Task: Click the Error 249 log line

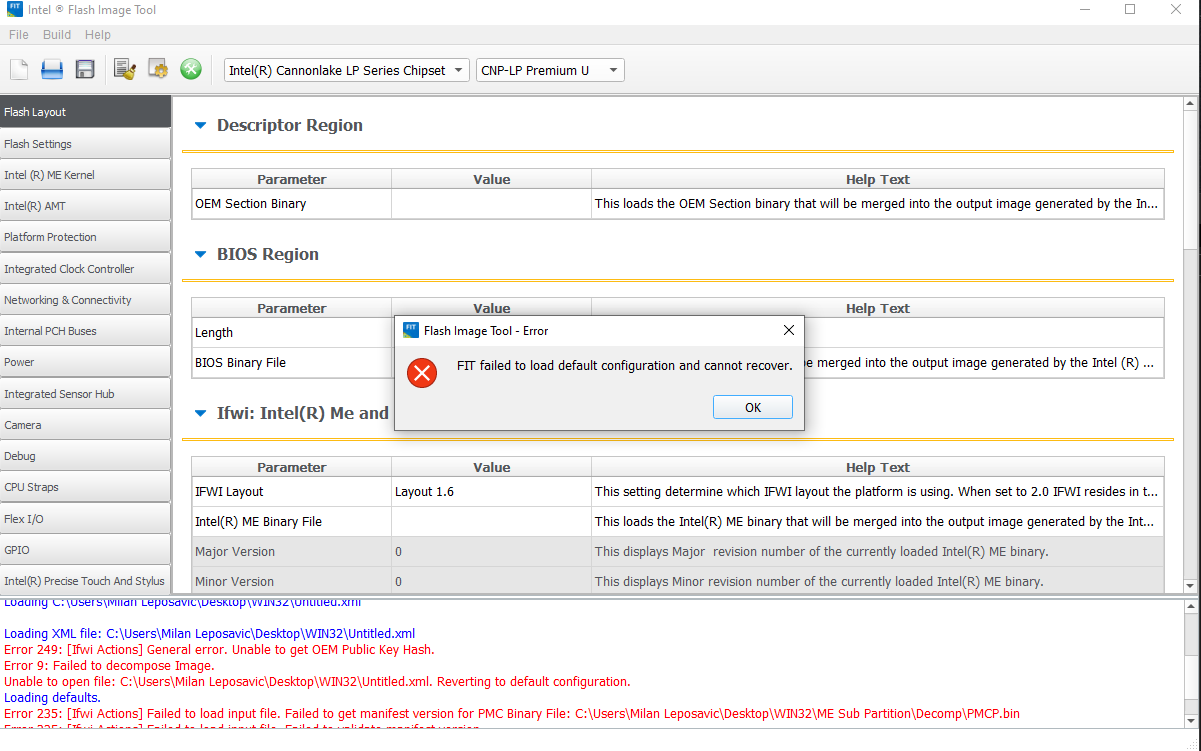Action: [x=219, y=649]
